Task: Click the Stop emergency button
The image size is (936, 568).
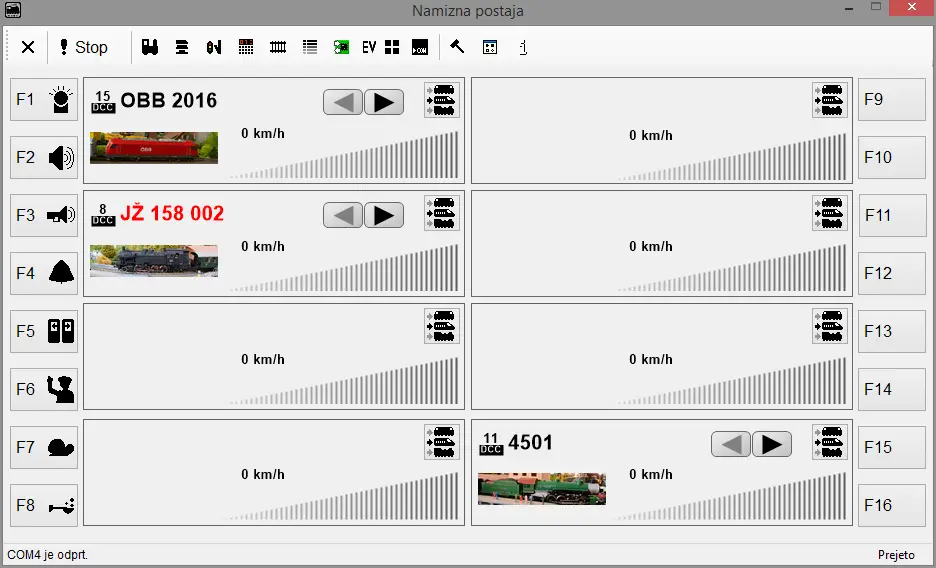Action: tap(83, 47)
